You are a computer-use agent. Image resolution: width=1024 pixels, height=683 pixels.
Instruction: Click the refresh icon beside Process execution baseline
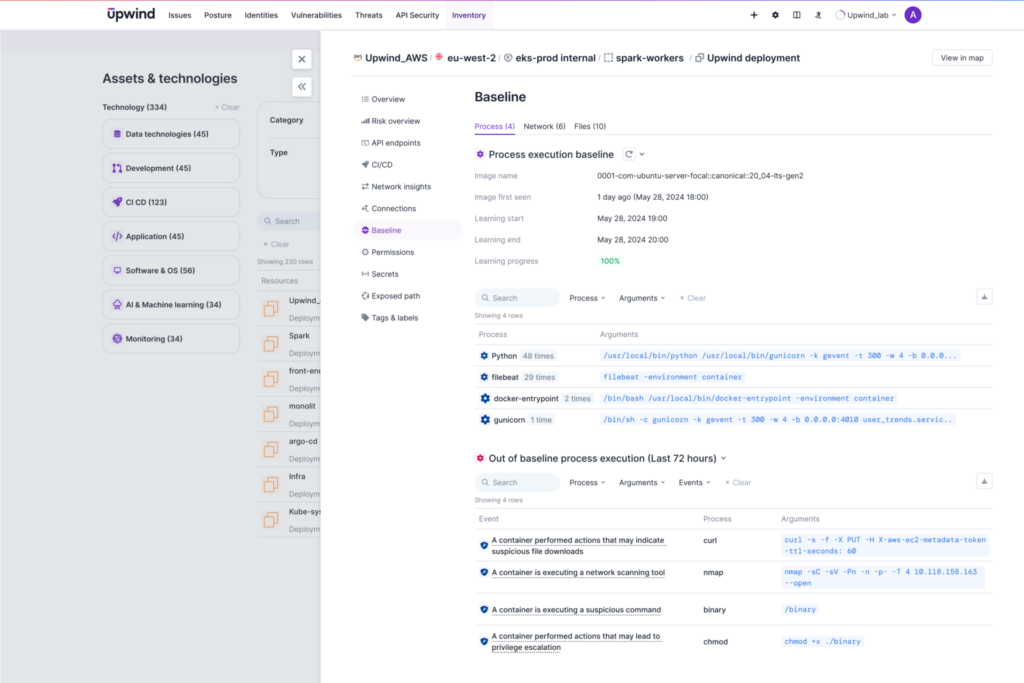(x=629, y=154)
